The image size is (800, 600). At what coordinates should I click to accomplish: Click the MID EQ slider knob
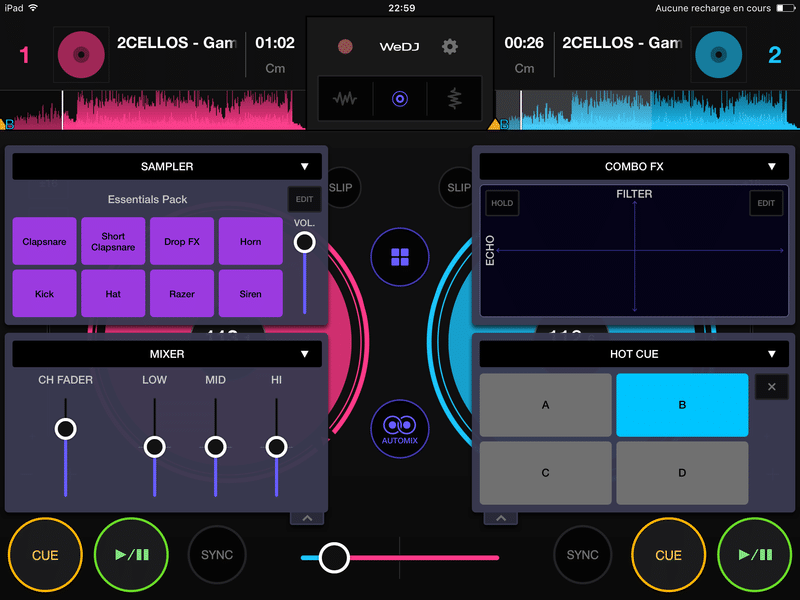(x=215, y=447)
